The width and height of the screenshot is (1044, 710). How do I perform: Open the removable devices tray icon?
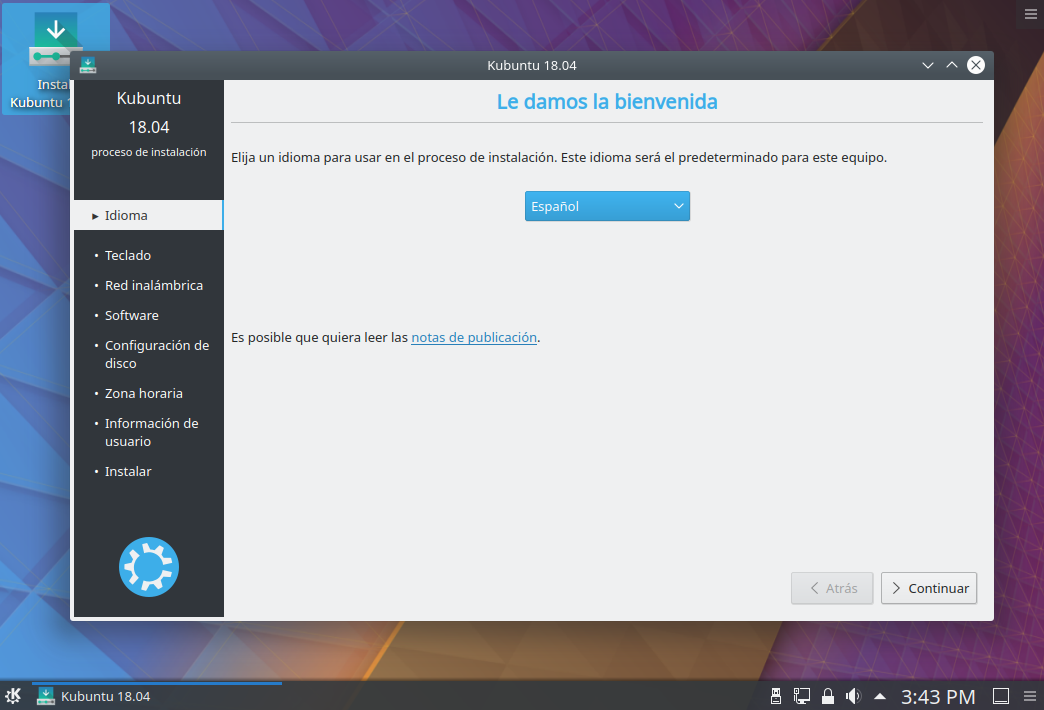[x=776, y=696]
